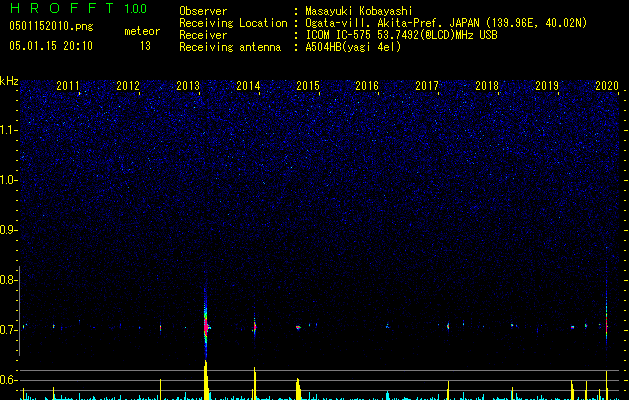The width and height of the screenshot is (629, 400).
Task: Click the 0.7 kHz axis label
Action: coord(7,330)
